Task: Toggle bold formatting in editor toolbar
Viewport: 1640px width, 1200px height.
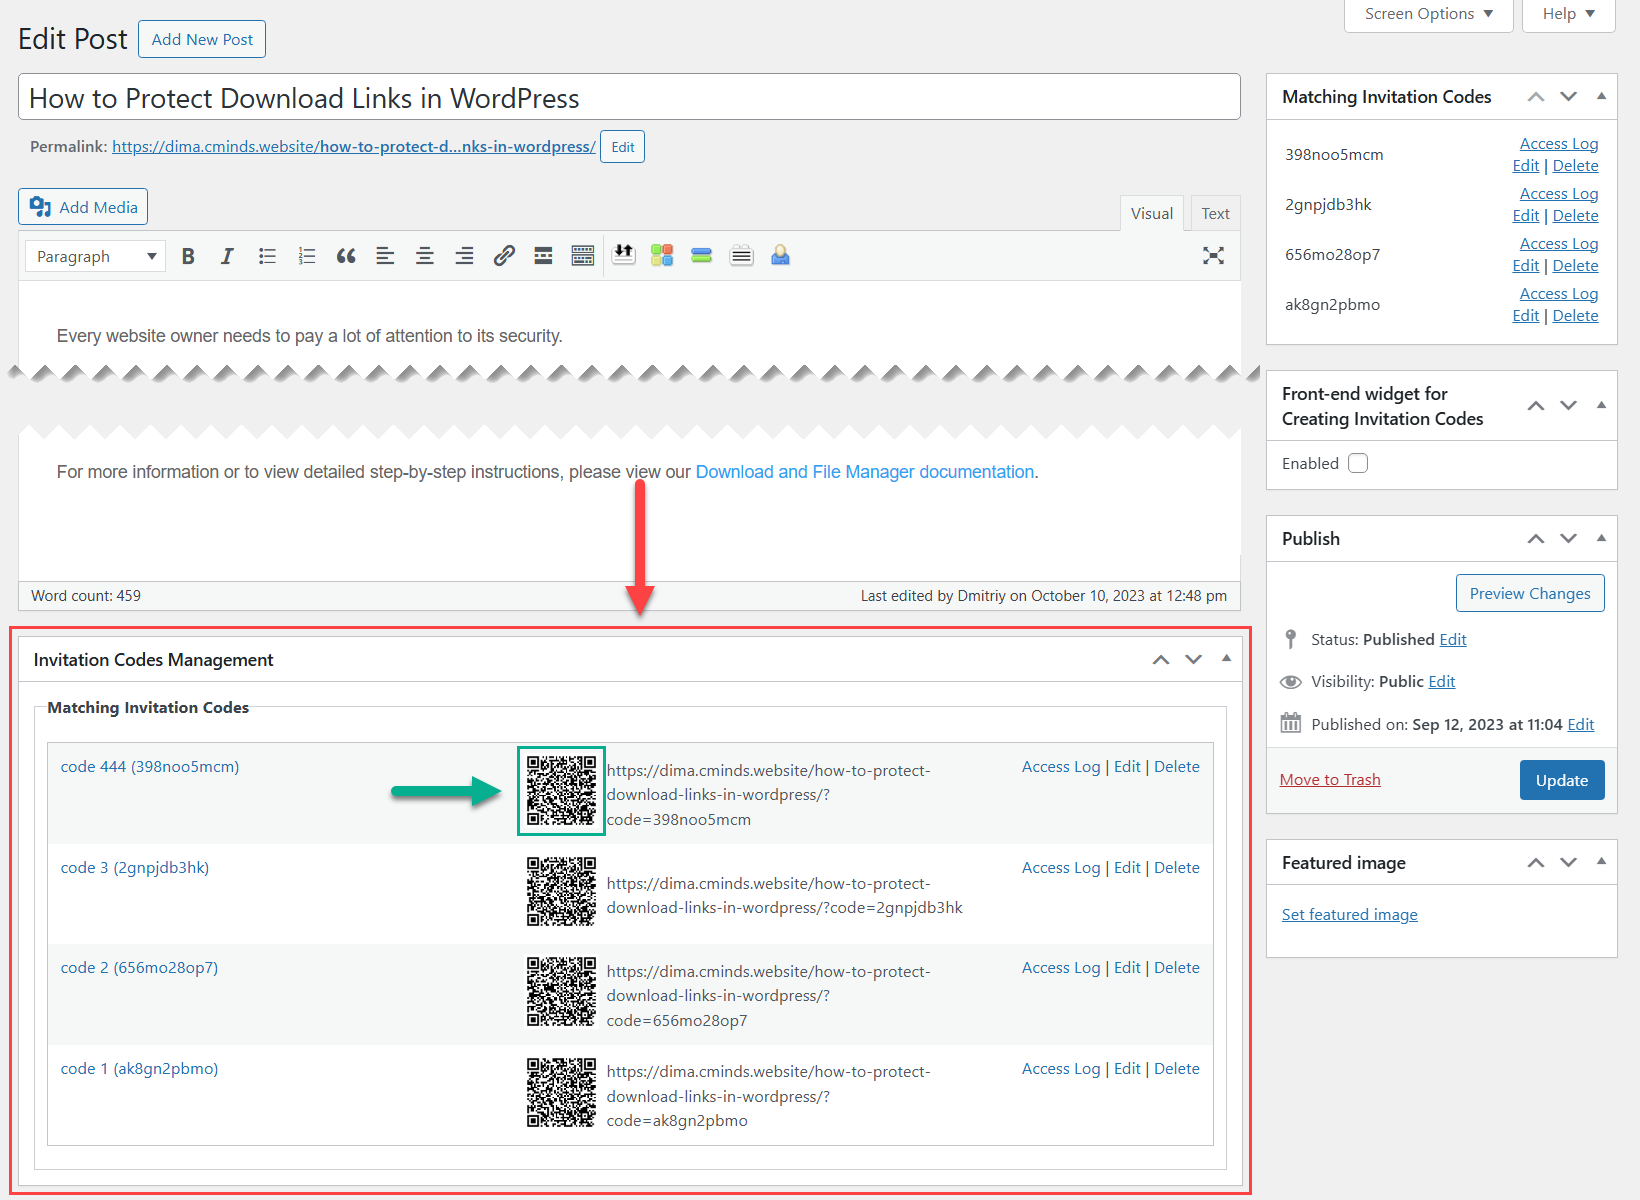Action: point(188,256)
